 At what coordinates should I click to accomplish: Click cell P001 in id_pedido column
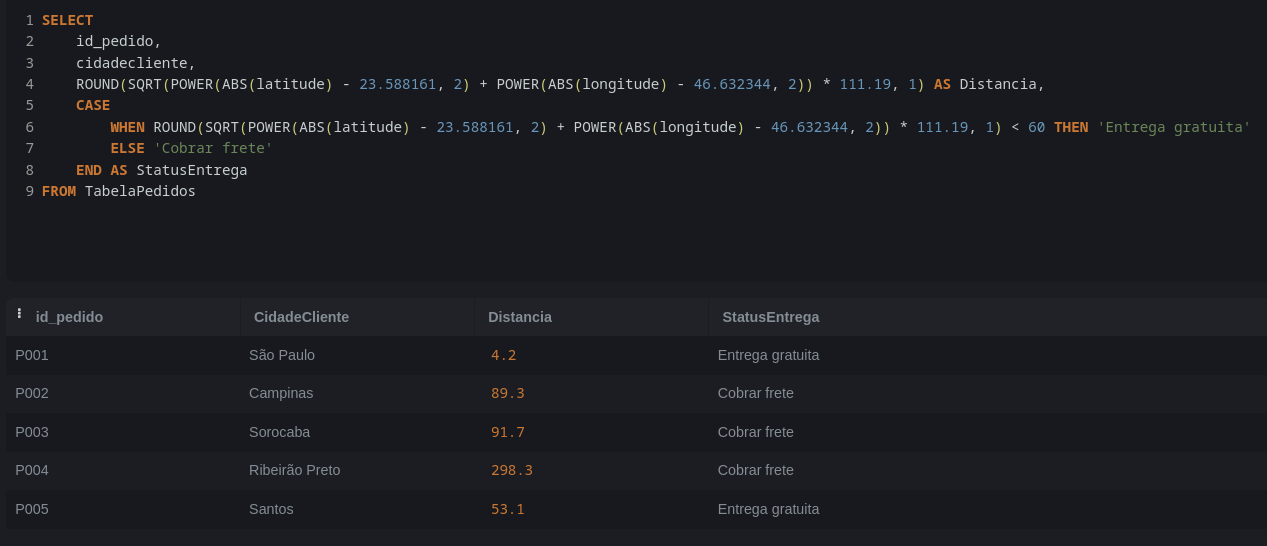(x=32, y=355)
